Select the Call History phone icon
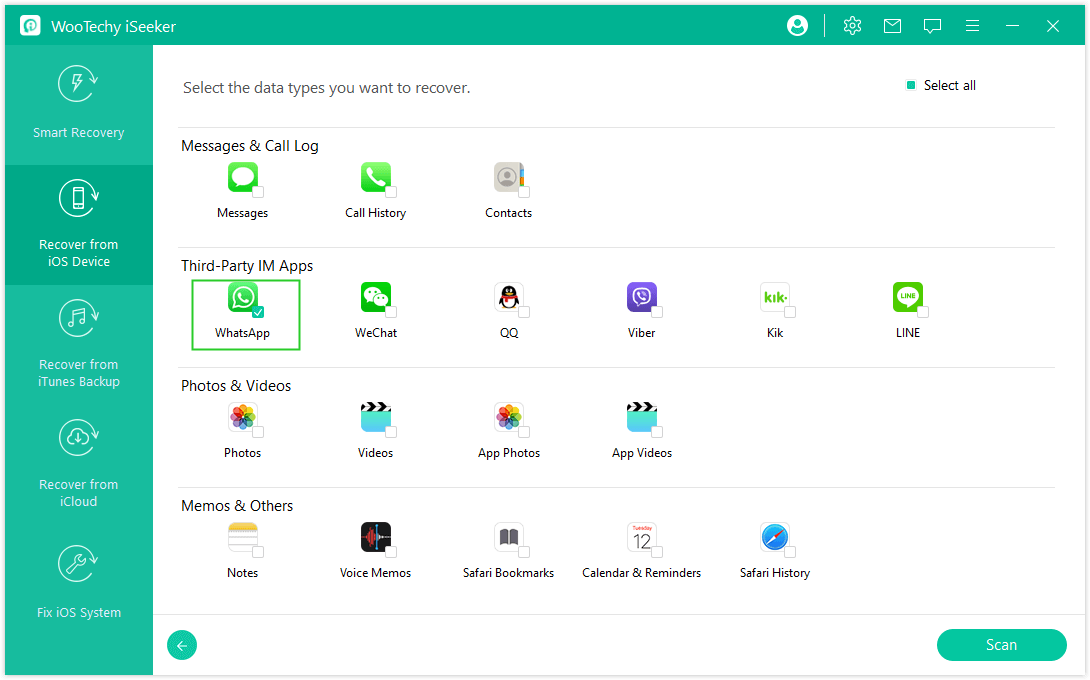Image resolution: width=1090 pixels, height=680 pixels. click(x=375, y=177)
